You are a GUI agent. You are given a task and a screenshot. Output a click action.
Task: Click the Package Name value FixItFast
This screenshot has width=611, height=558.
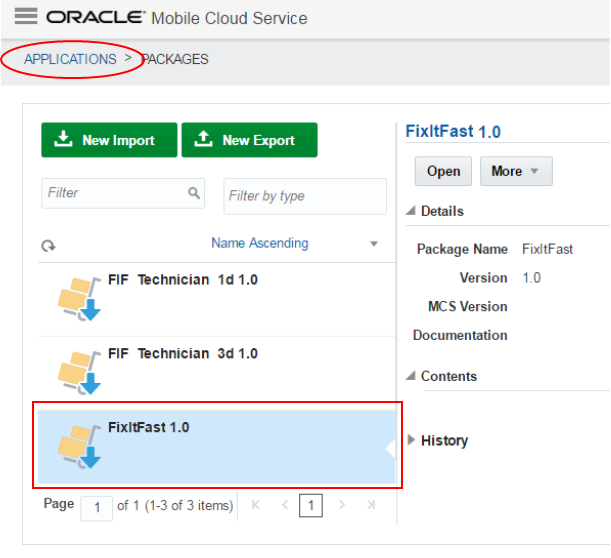[x=547, y=249]
